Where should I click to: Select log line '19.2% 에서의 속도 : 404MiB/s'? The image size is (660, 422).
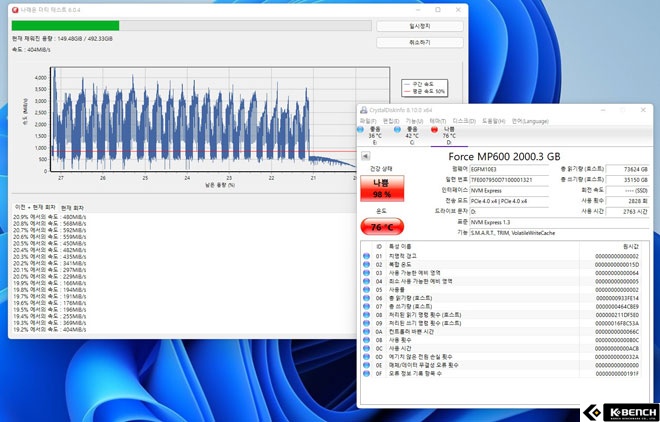(x=50, y=330)
